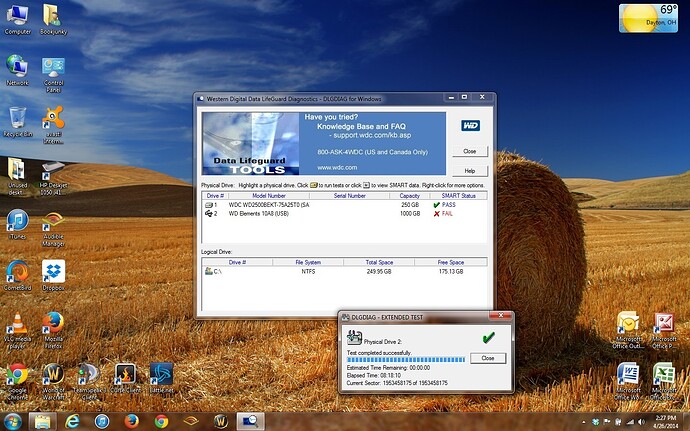This screenshot has width=690, height=431.
Task: Open Microsoft Office Outlook shortcut
Action: [x=628, y=331]
